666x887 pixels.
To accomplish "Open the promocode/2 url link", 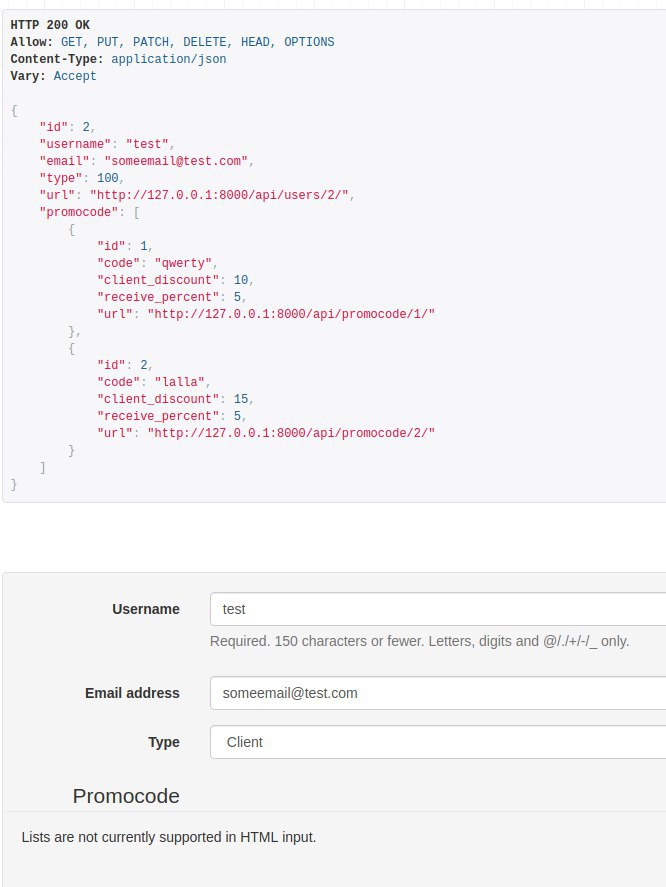I will [291, 433].
